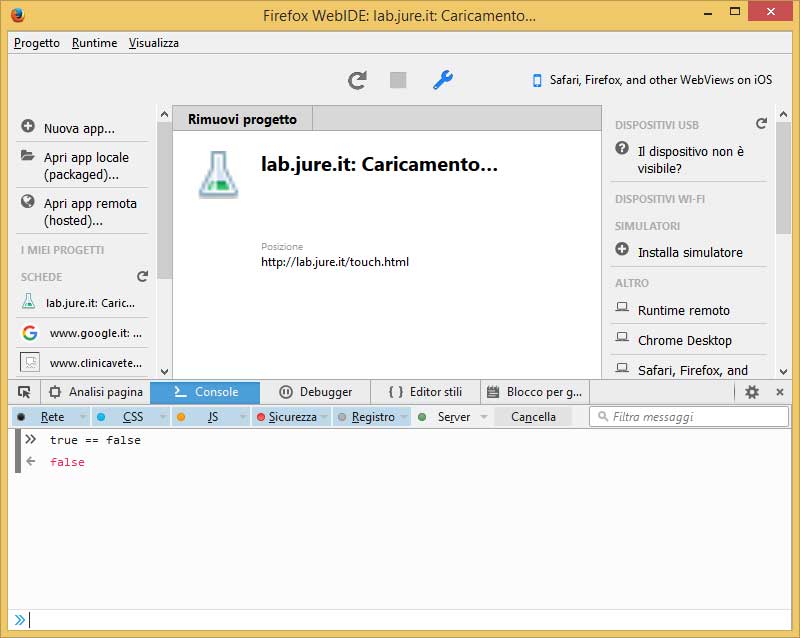Click Installa simulatore link

(x=690, y=252)
